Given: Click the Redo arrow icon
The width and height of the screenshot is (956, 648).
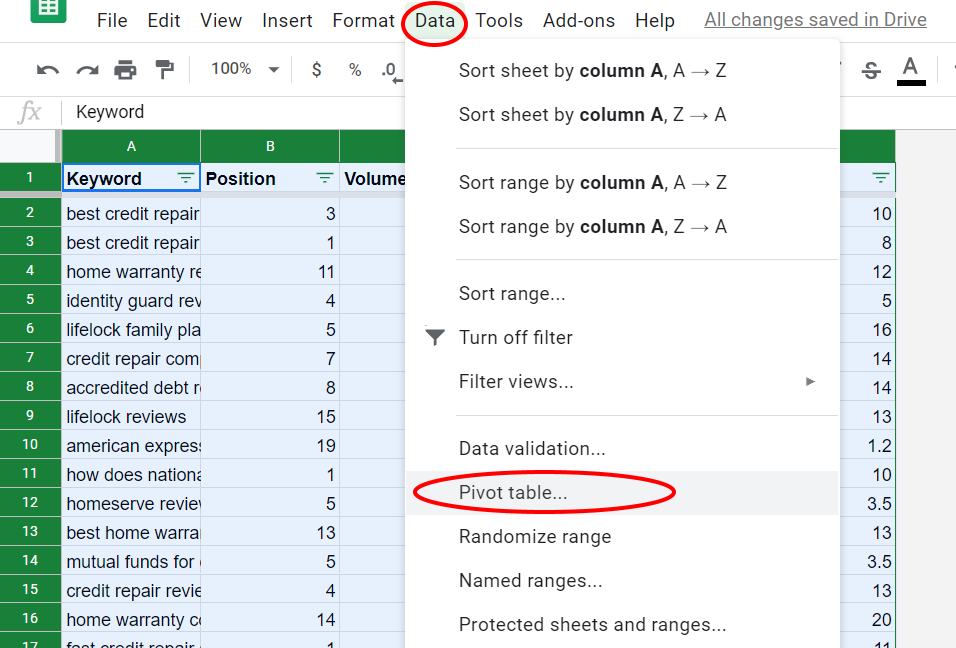Looking at the screenshot, I should pyautogui.click(x=87, y=70).
